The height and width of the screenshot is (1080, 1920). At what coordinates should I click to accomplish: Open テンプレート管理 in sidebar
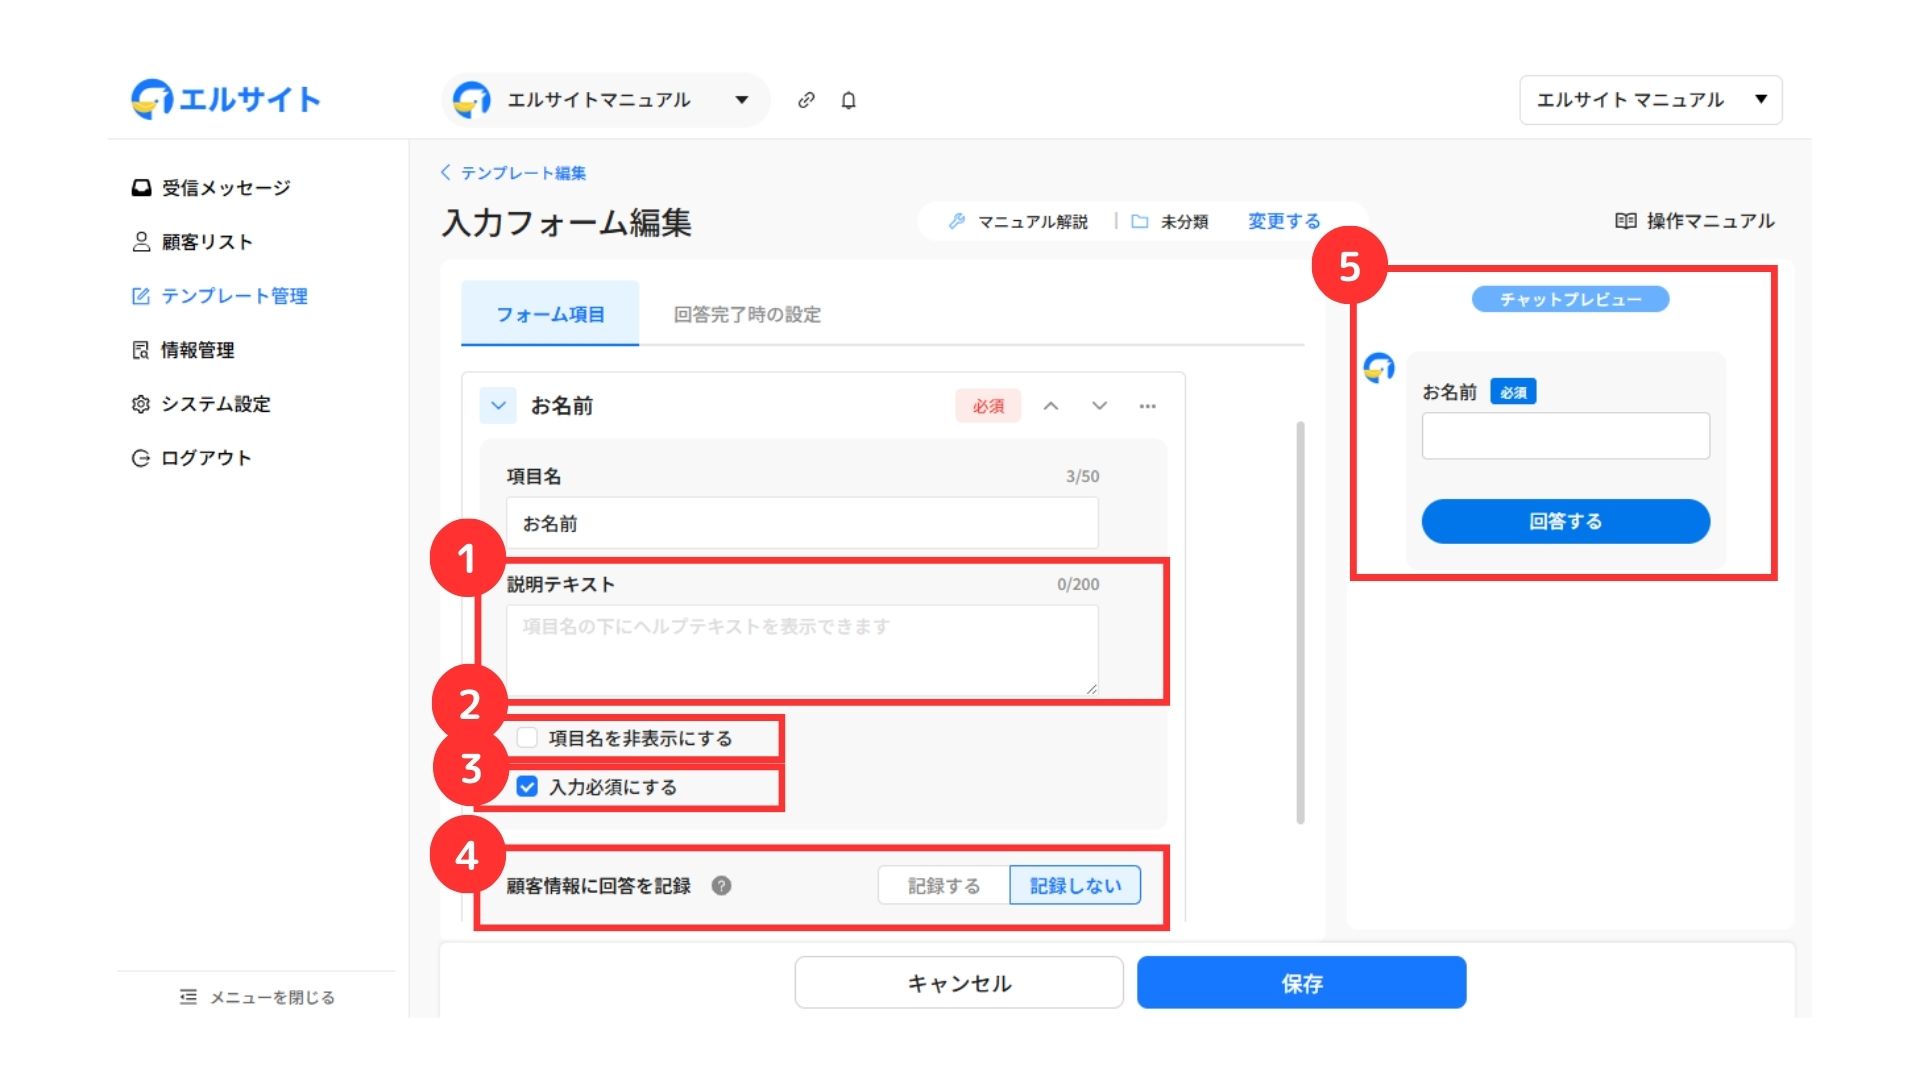tap(234, 296)
